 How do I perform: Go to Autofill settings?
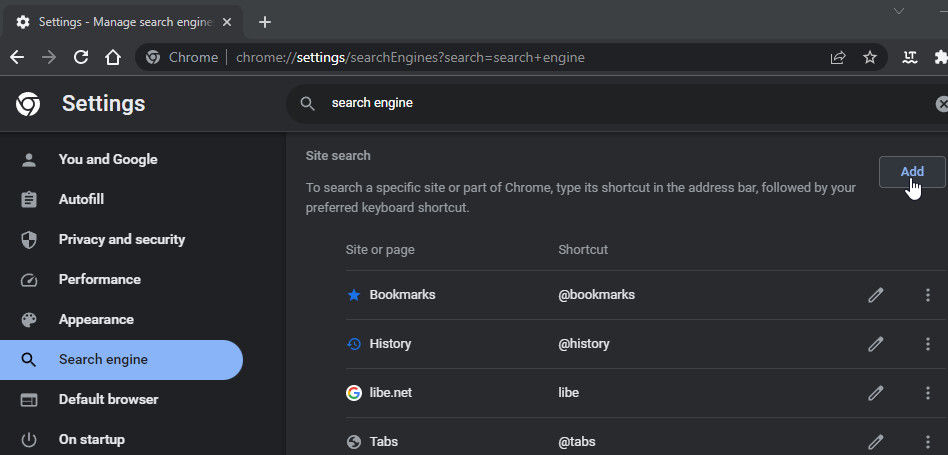click(81, 199)
